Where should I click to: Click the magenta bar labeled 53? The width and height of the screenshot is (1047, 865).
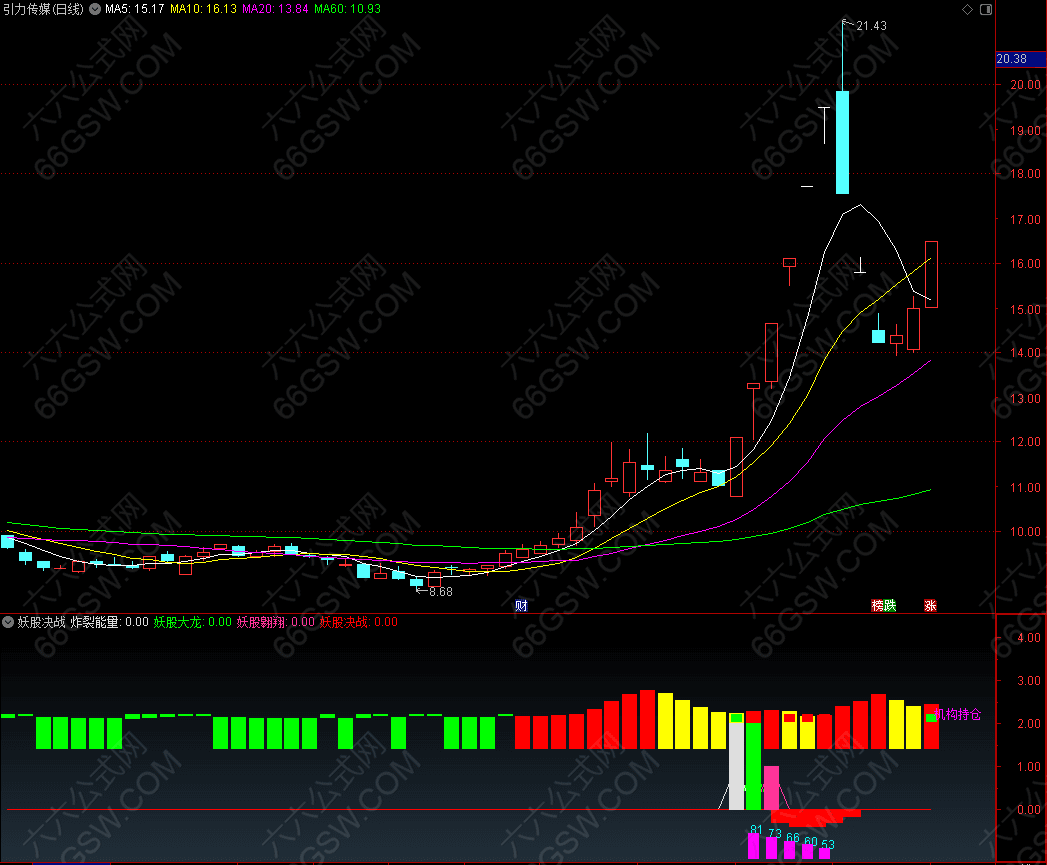click(x=825, y=853)
